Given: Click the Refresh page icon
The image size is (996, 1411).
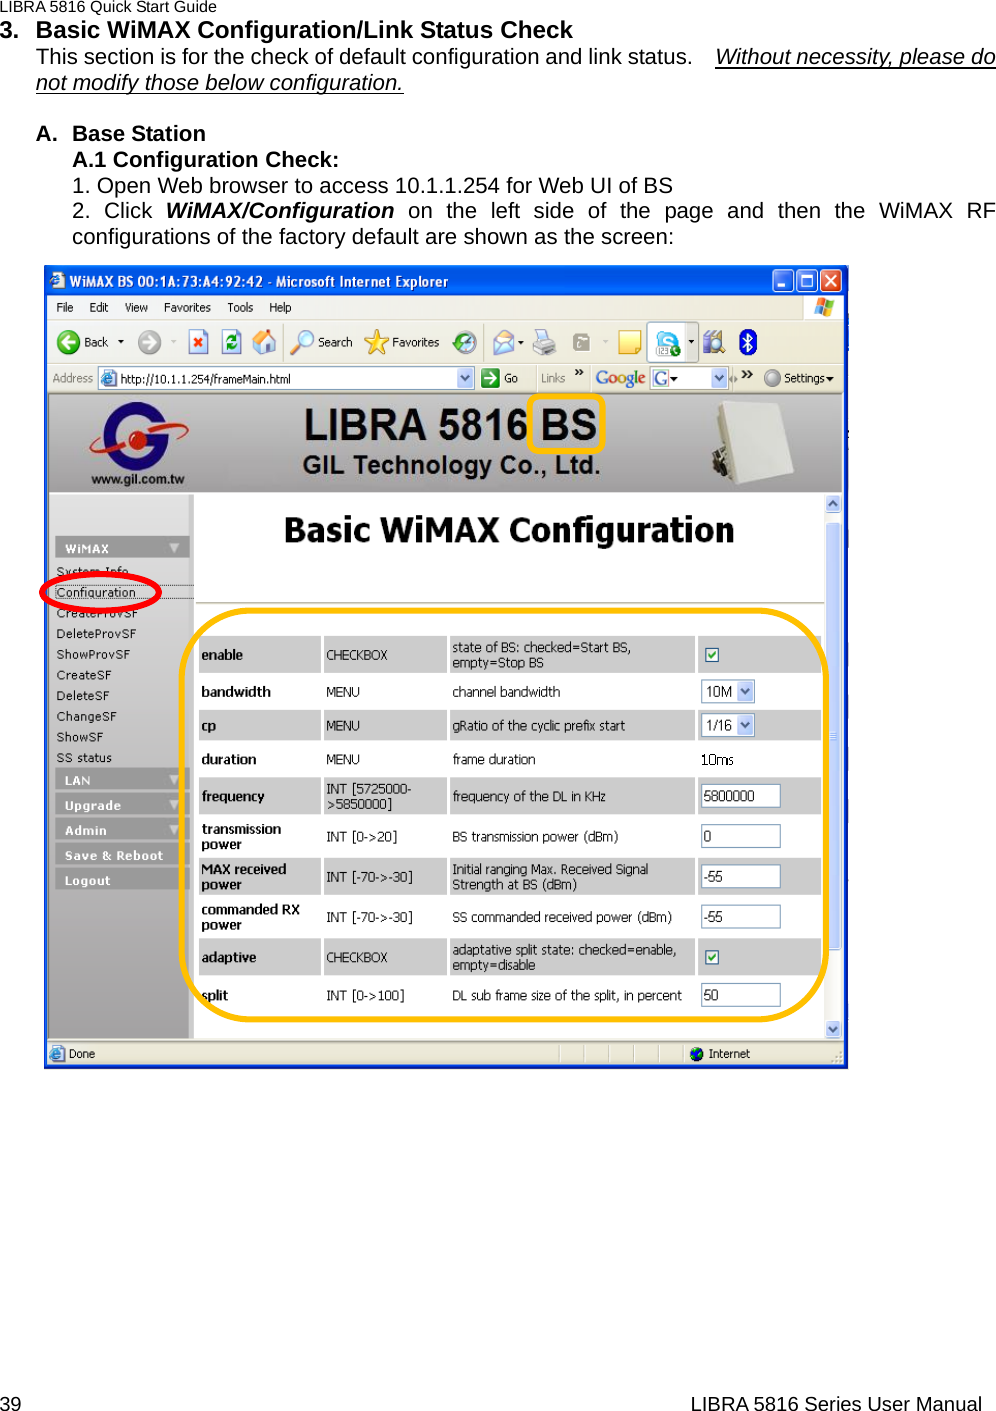Looking at the screenshot, I should coord(231,342).
